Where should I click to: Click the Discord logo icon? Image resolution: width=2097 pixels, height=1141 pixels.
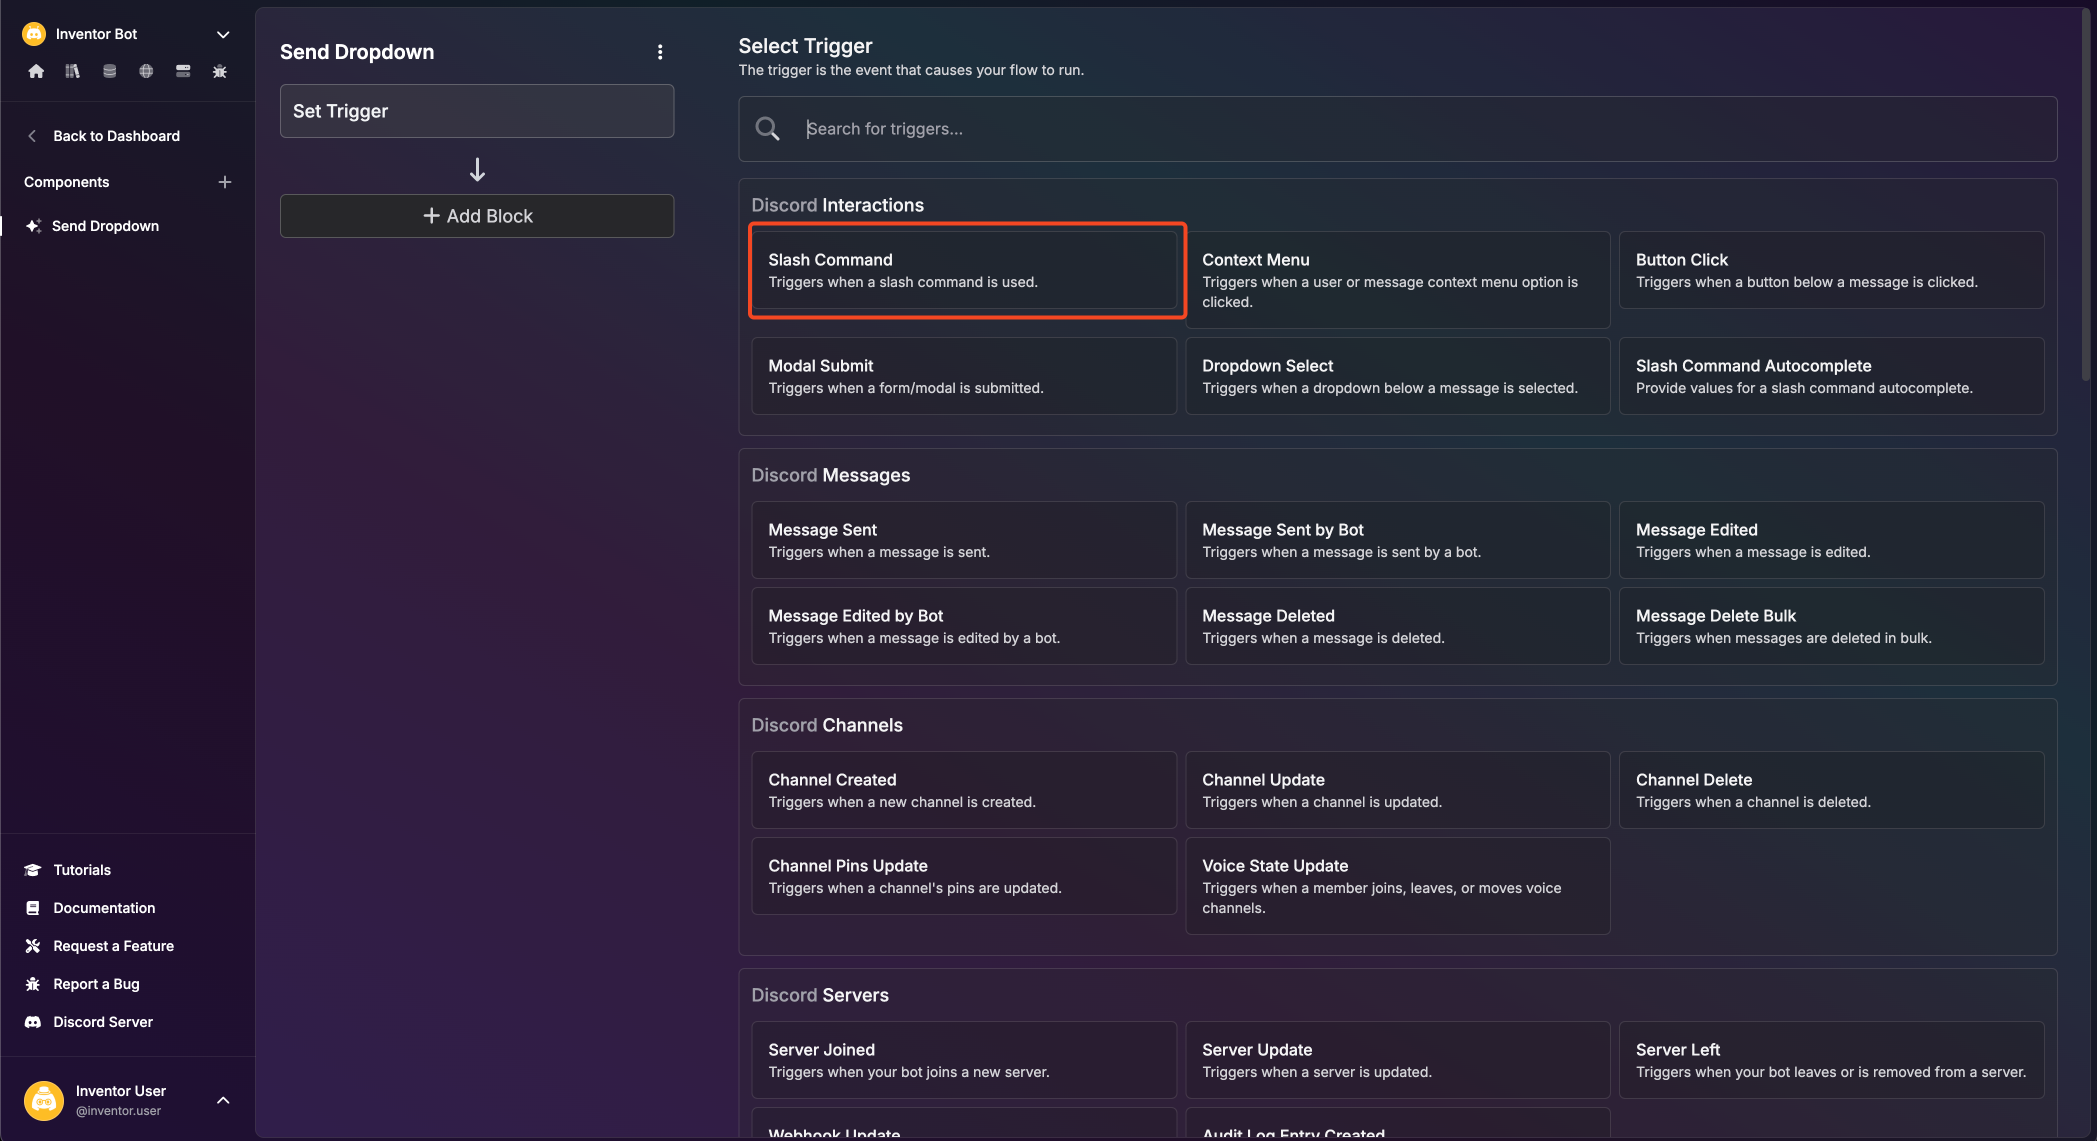33,1022
